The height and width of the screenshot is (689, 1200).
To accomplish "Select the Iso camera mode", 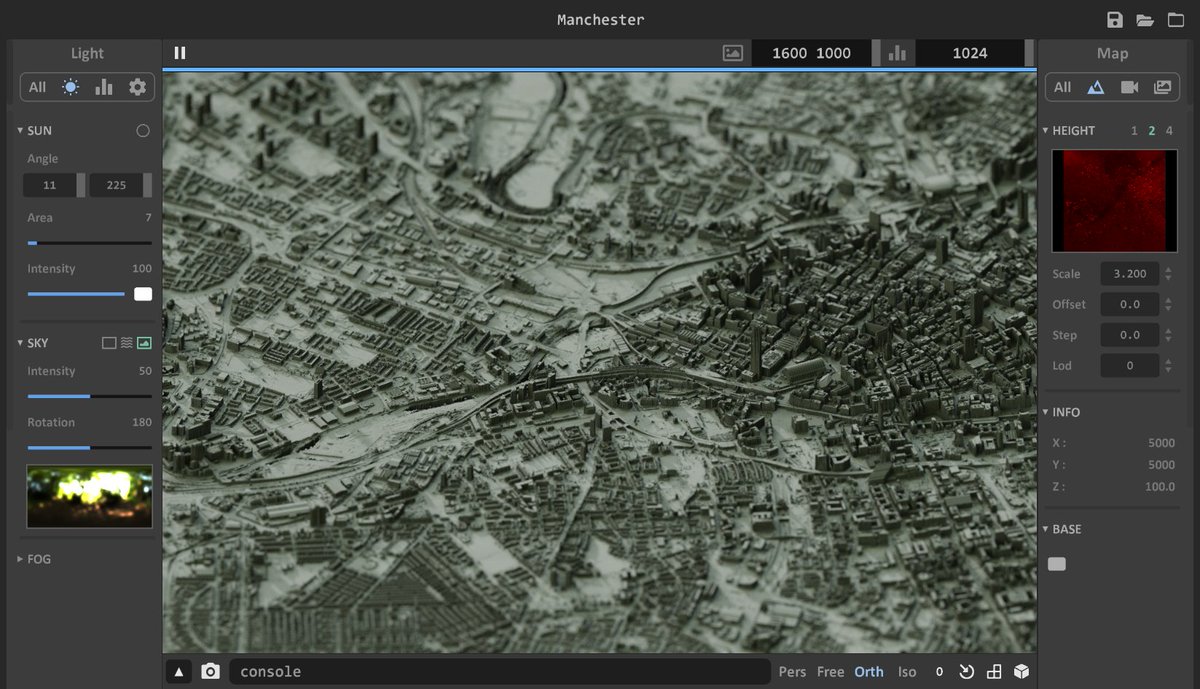I will pos(907,671).
